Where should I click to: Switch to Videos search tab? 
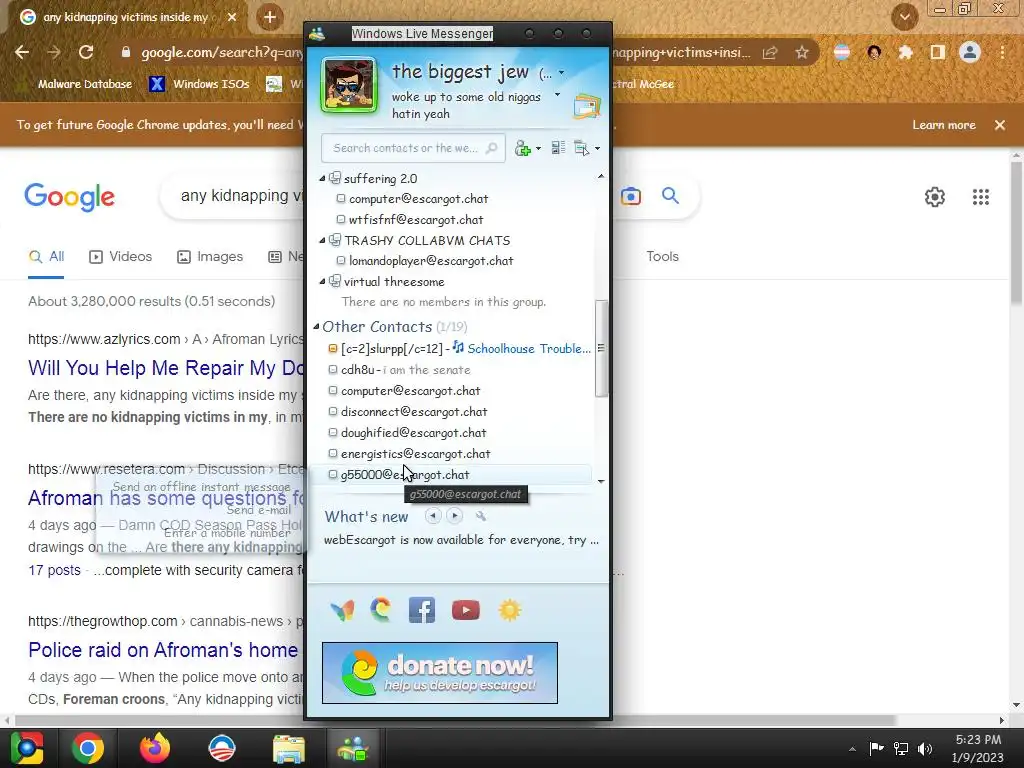[x=121, y=257]
